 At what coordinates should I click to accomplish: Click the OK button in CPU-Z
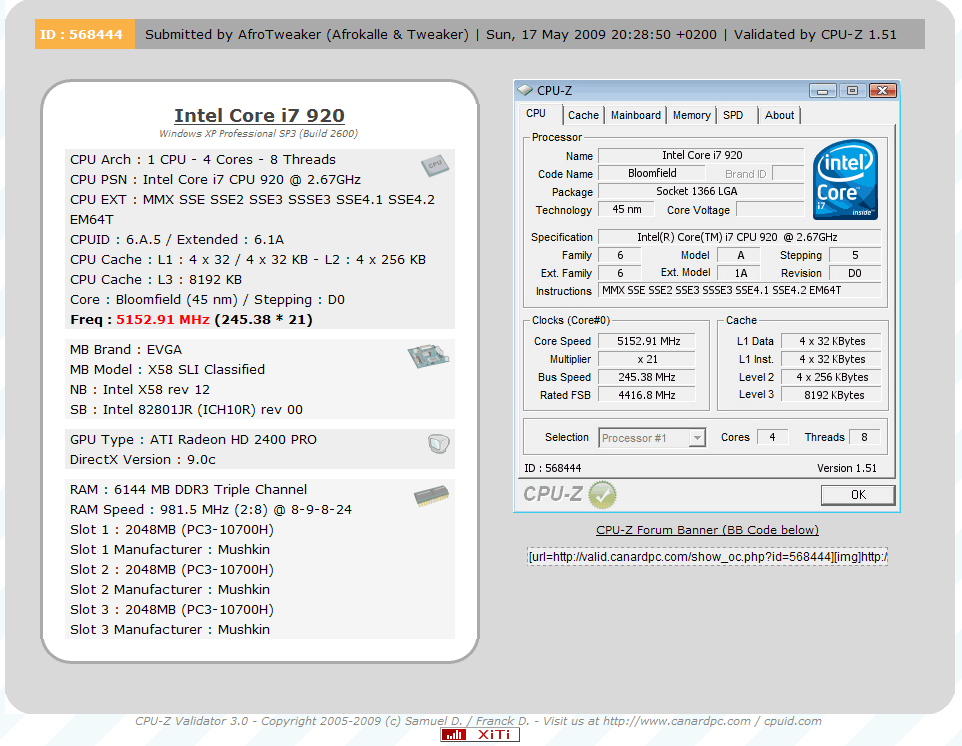[858, 495]
